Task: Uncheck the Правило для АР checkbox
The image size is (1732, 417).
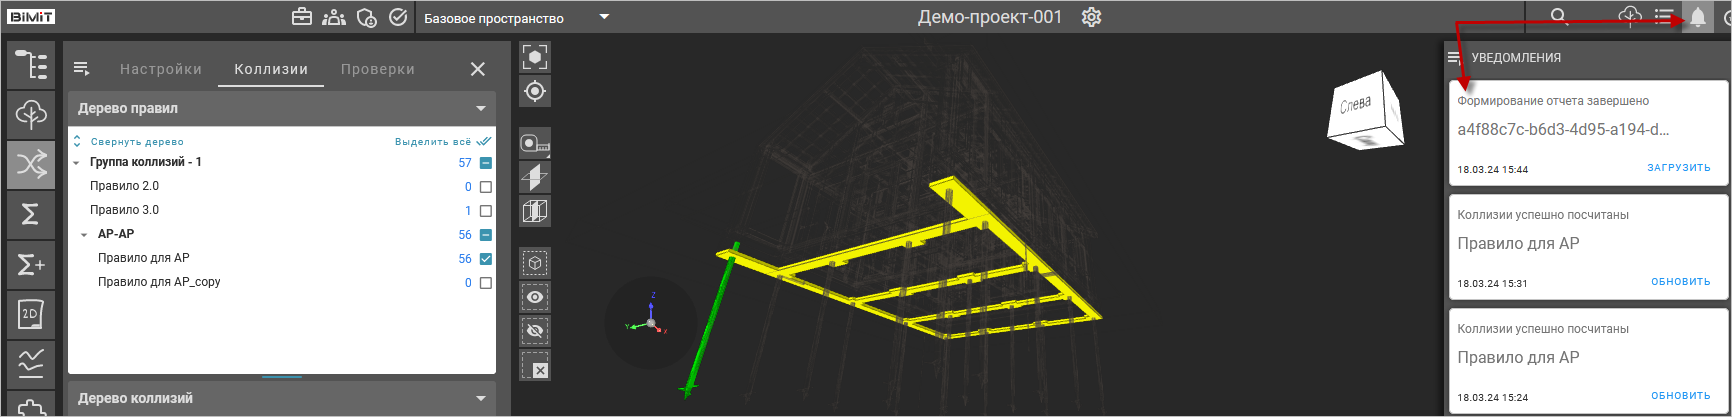Action: (486, 259)
